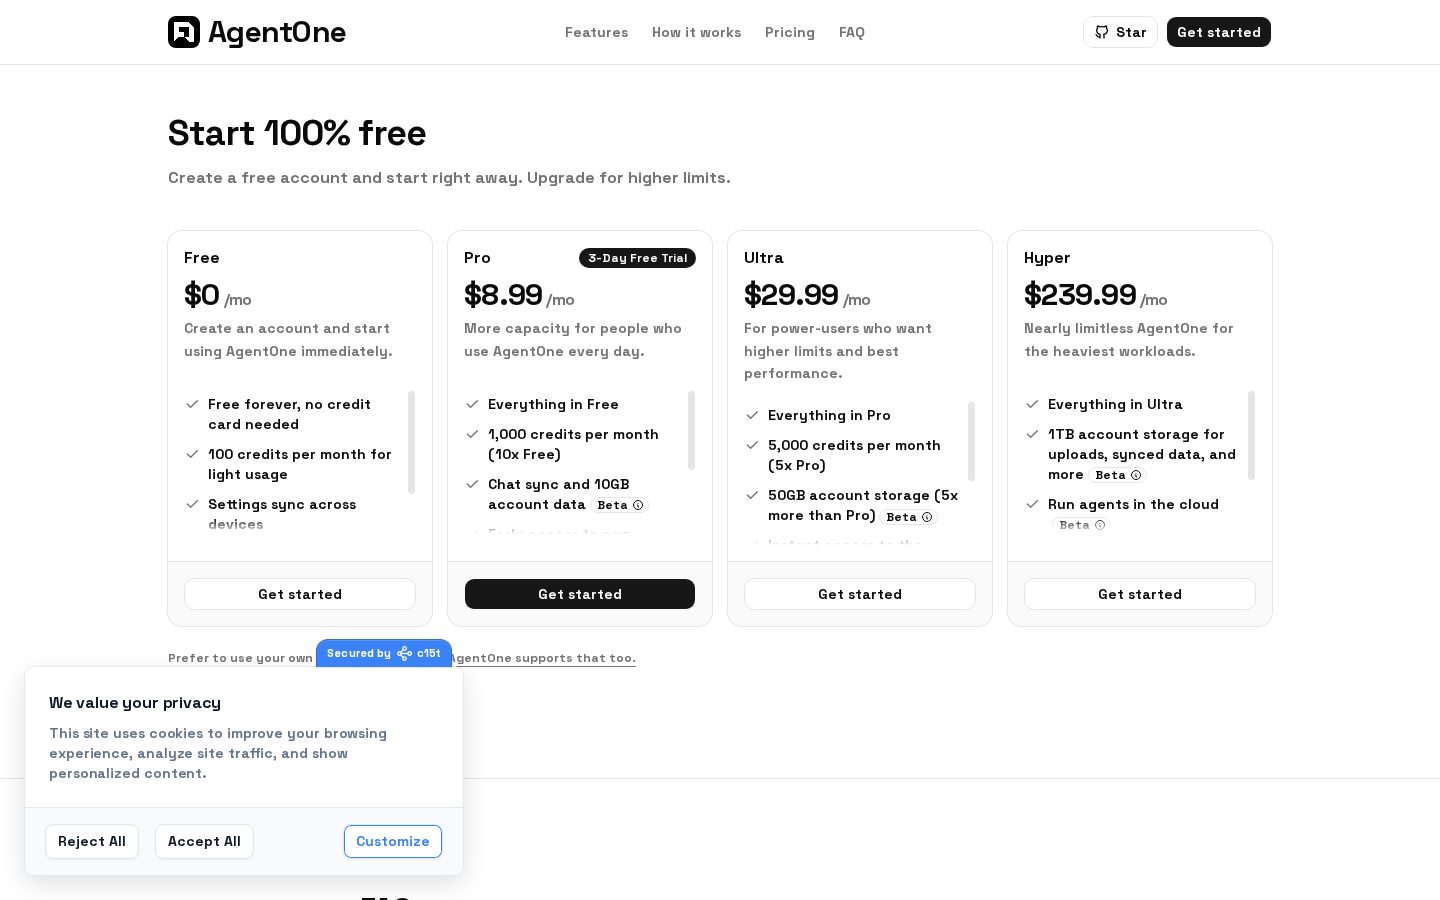1440x900 pixels.
Task: Reject All cookies
Action: 92,841
